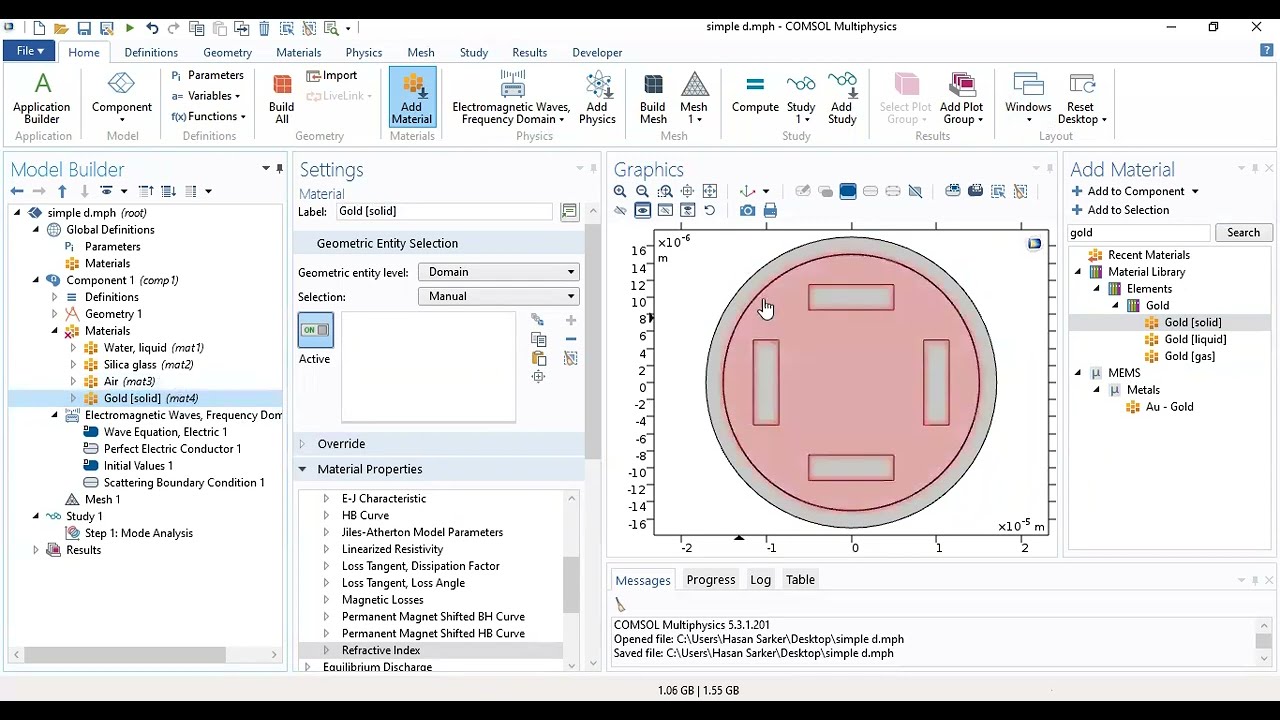The image size is (1280, 720).
Task: Click the Help question mark icon
Action: pos(1266,51)
